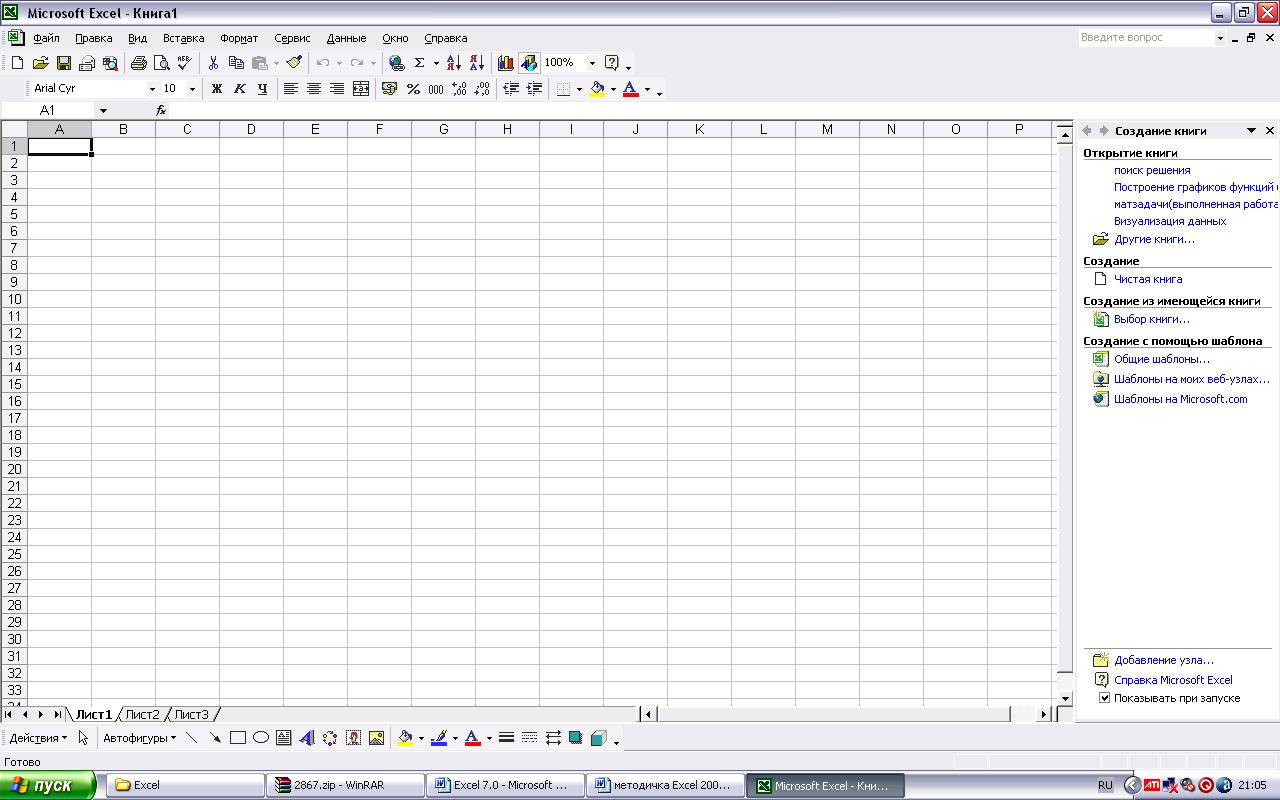Insert hyperlink with the globe icon
Image resolution: width=1280 pixels, height=800 pixels.
pyautogui.click(x=396, y=63)
